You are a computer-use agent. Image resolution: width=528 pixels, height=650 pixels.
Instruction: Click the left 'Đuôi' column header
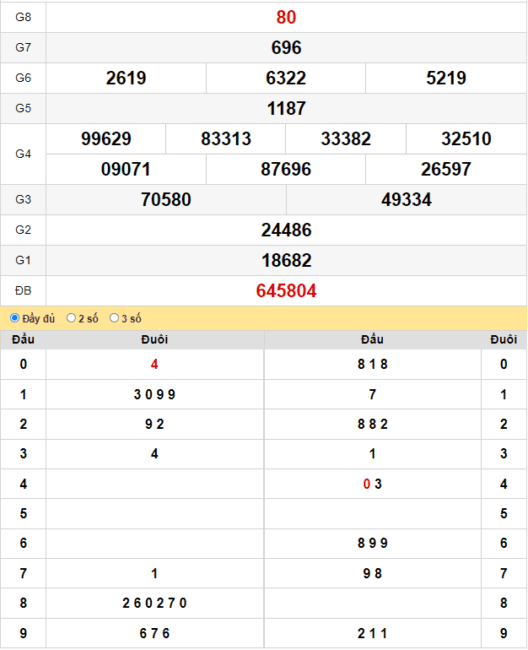(x=155, y=340)
